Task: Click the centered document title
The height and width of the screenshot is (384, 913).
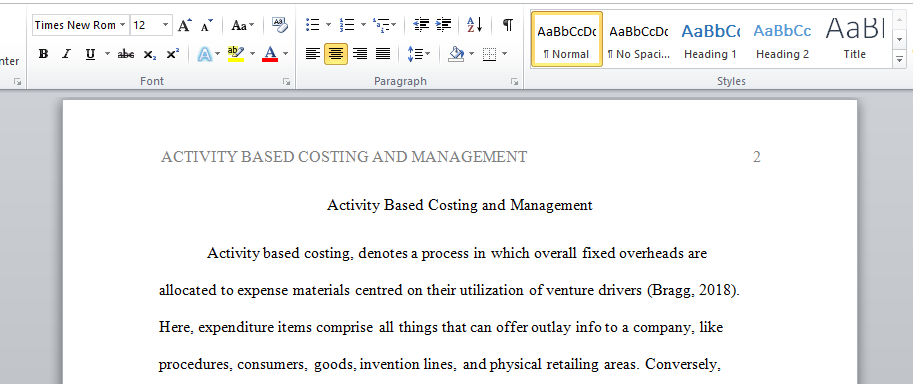Action: pos(459,205)
